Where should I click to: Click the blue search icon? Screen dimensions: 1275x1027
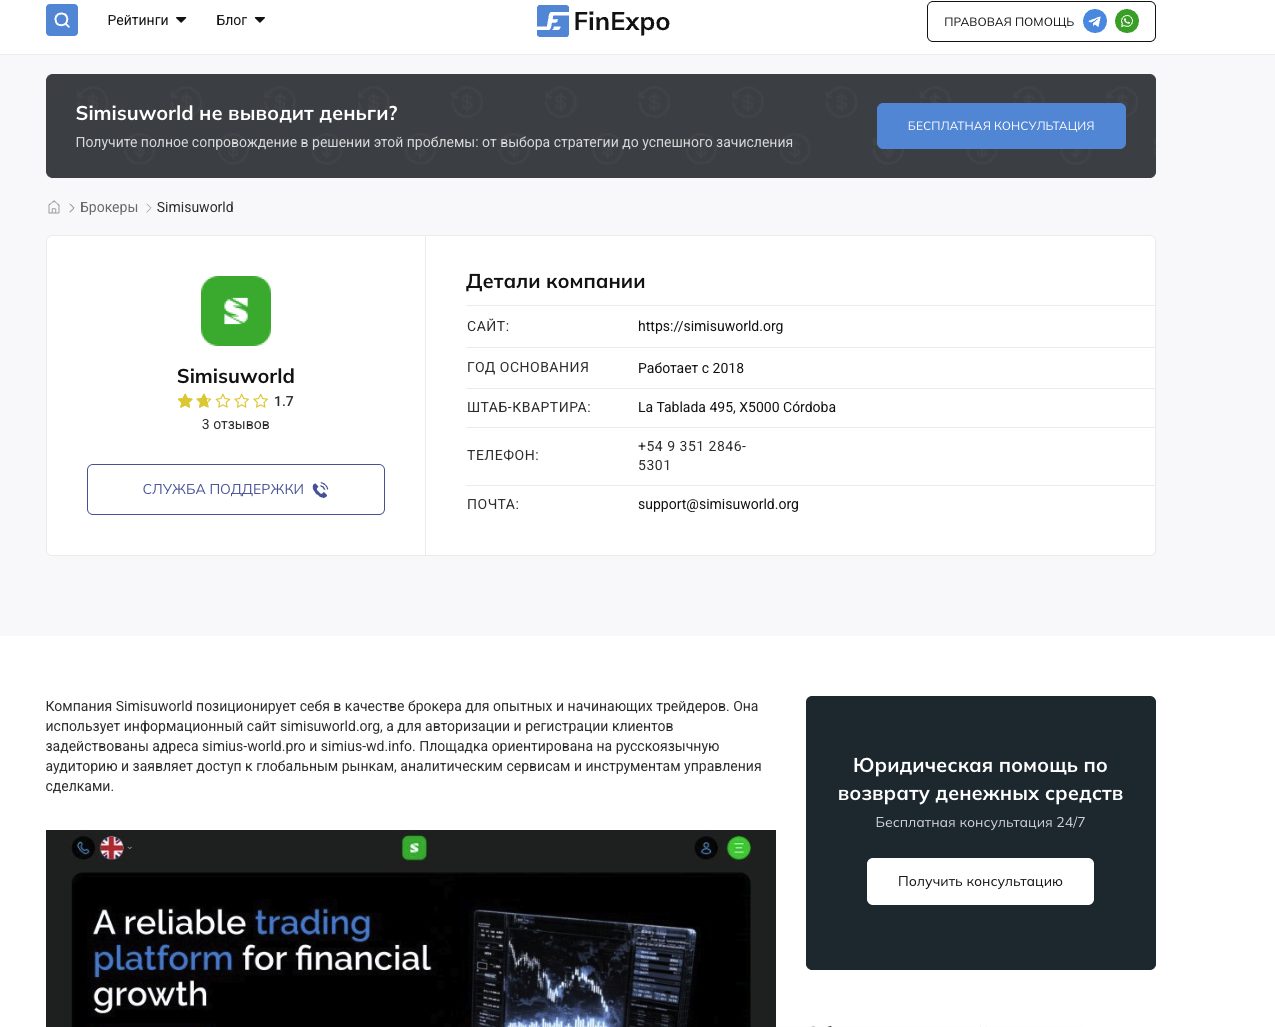point(62,19)
